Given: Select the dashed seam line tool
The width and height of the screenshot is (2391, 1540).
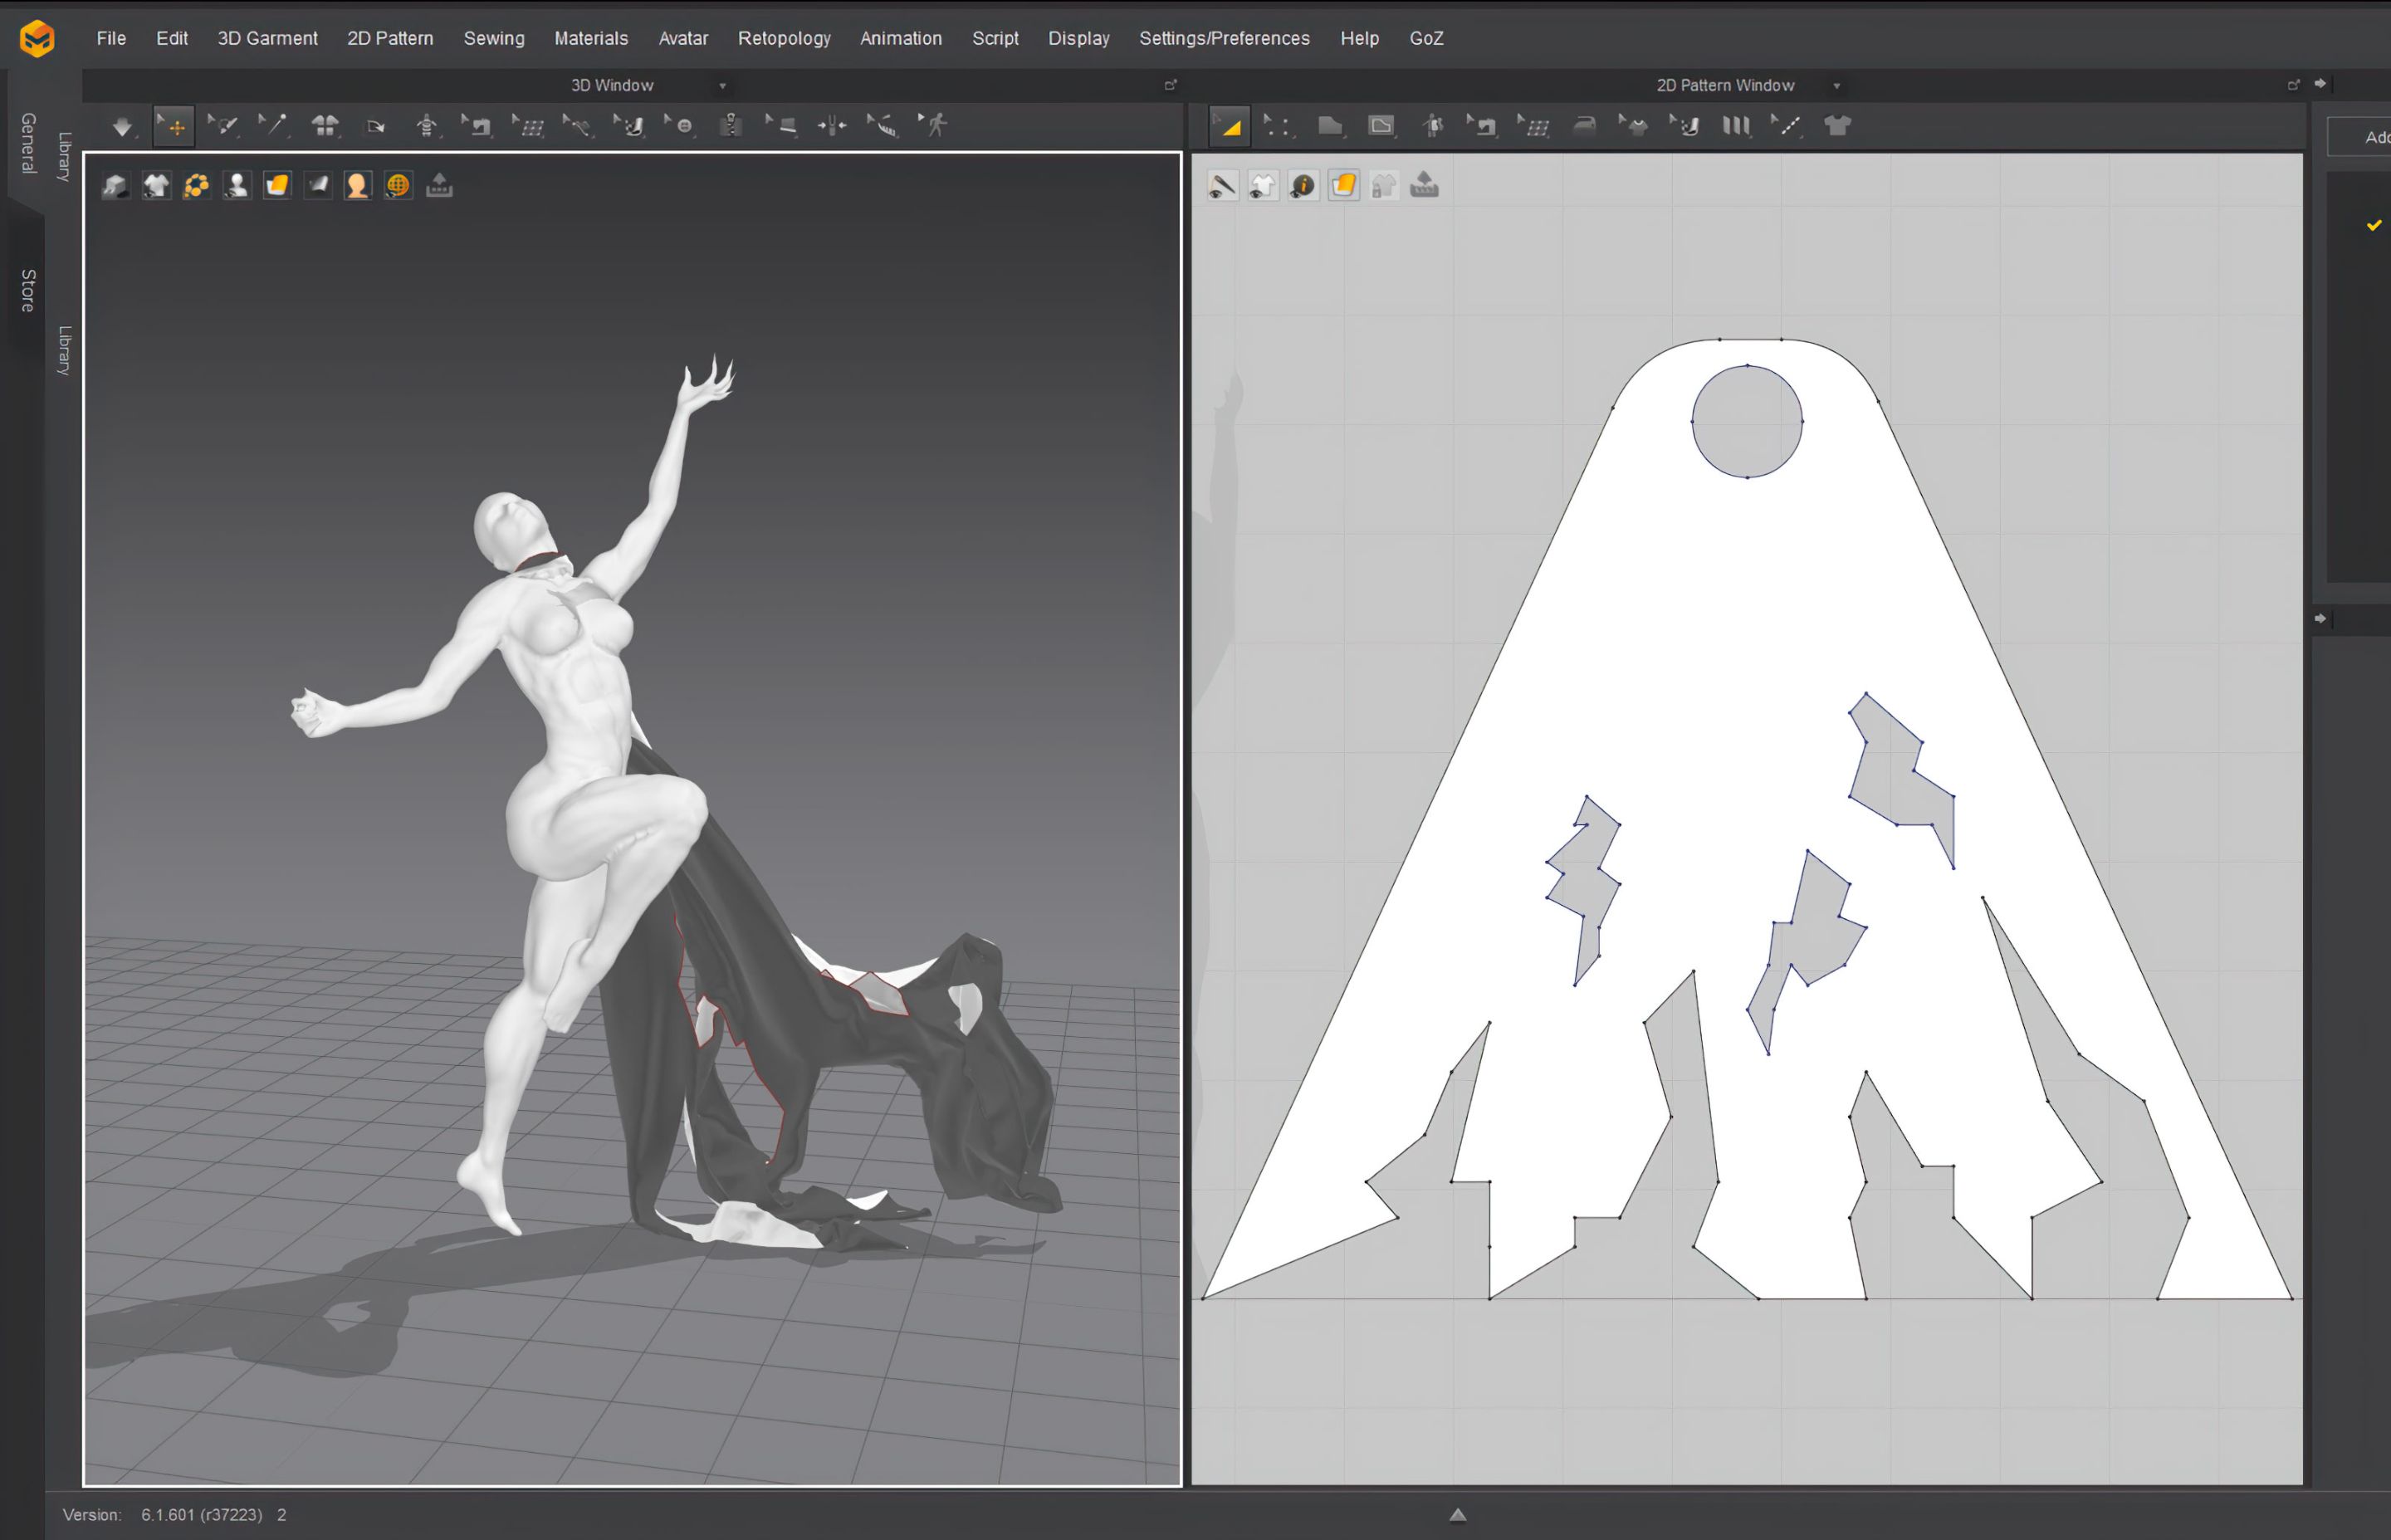Looking at the screenshot, I should coord(1787,126).
